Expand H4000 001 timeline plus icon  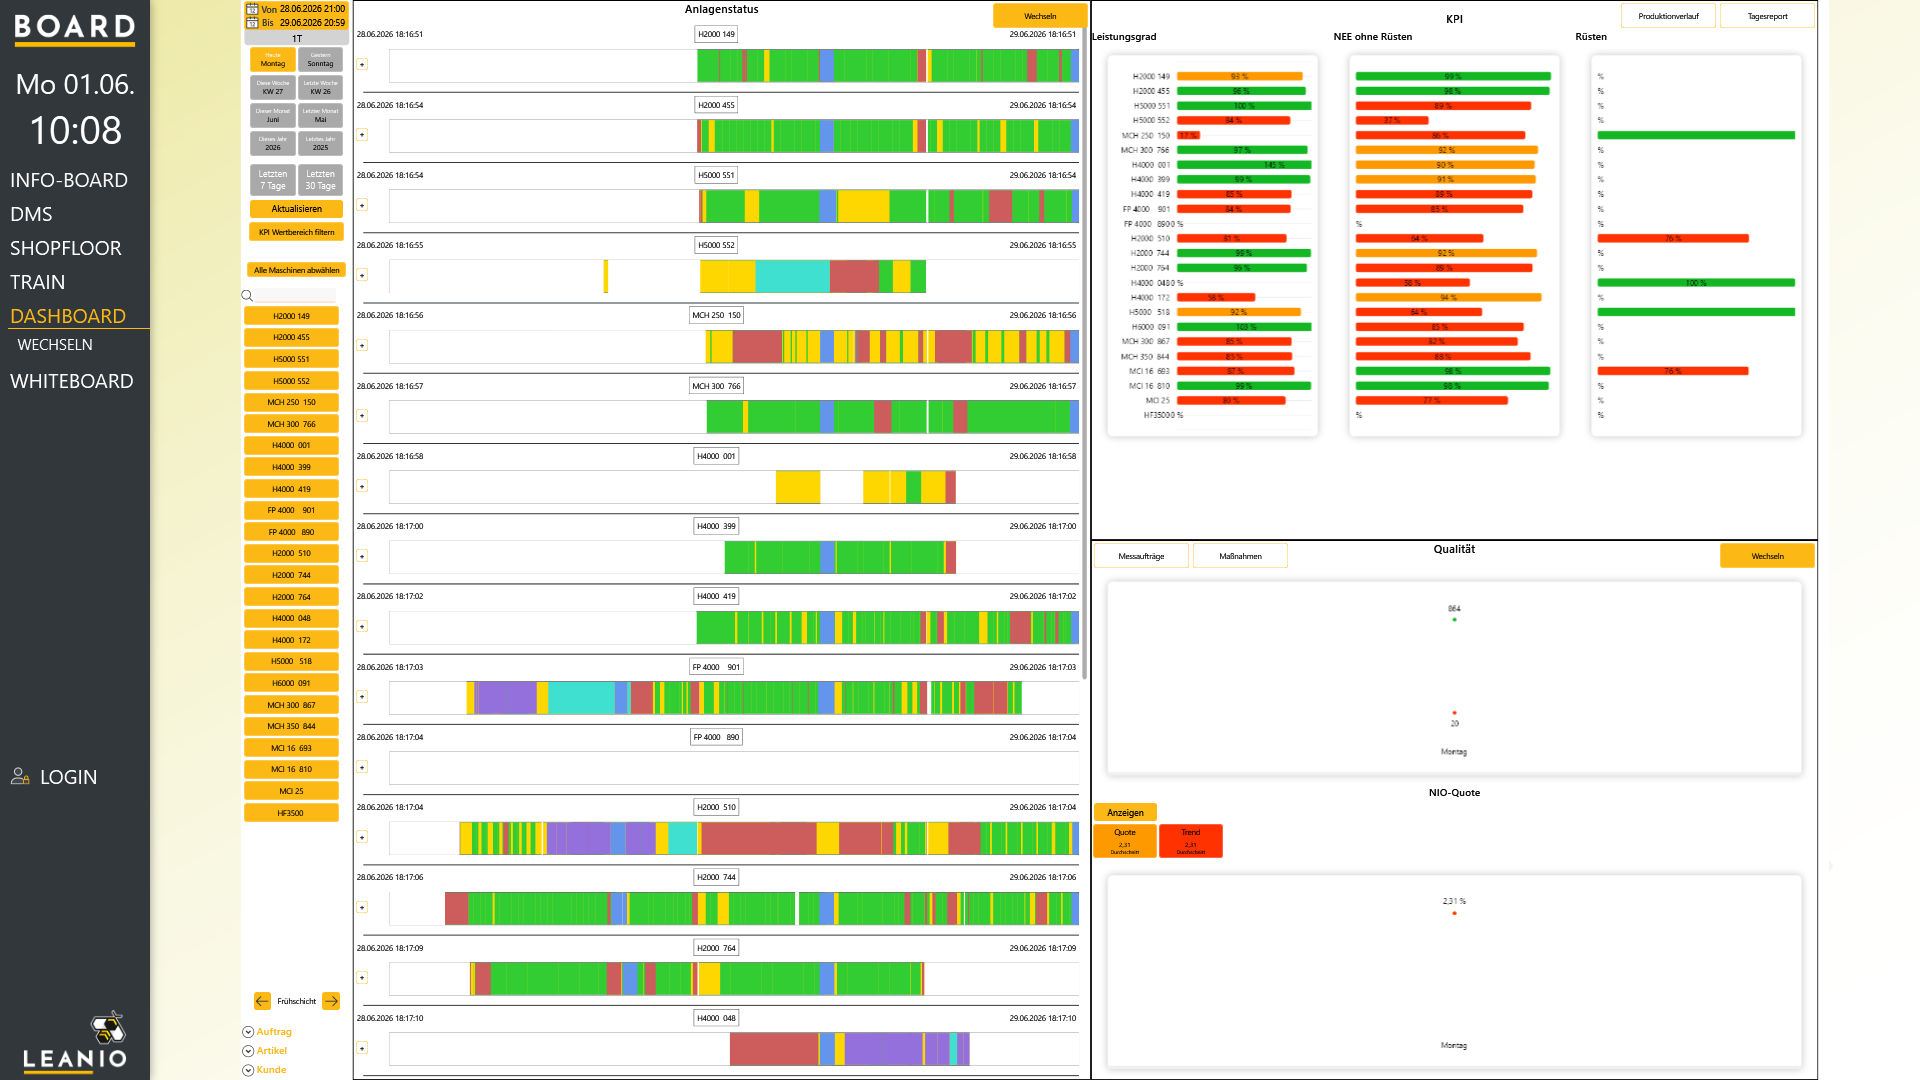[x=362, y=486]
